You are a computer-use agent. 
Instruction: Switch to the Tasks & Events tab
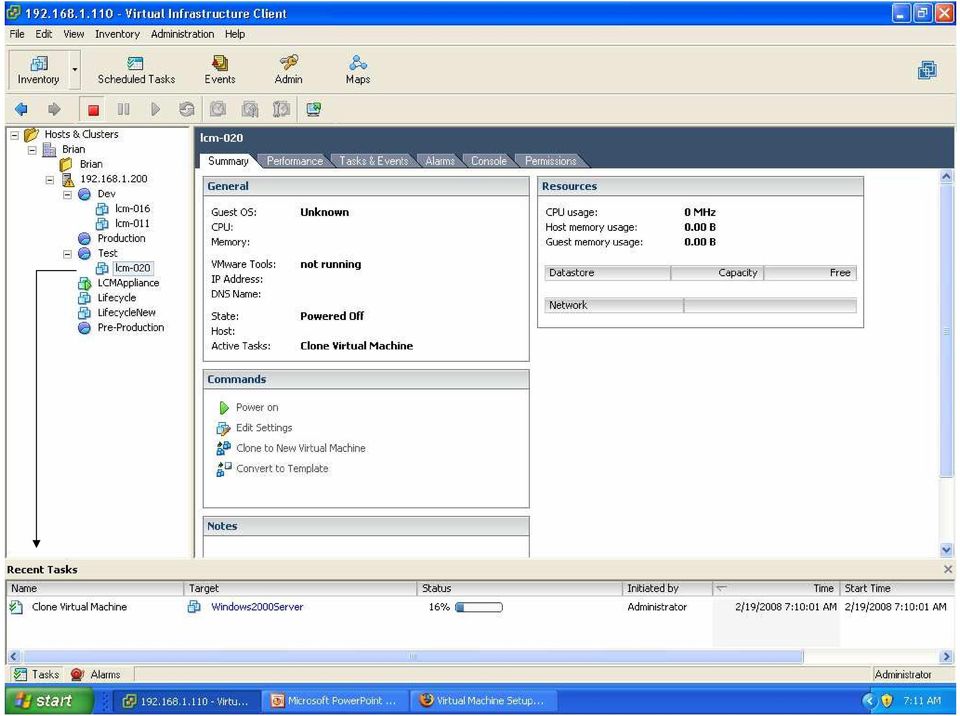coord(373,161)
